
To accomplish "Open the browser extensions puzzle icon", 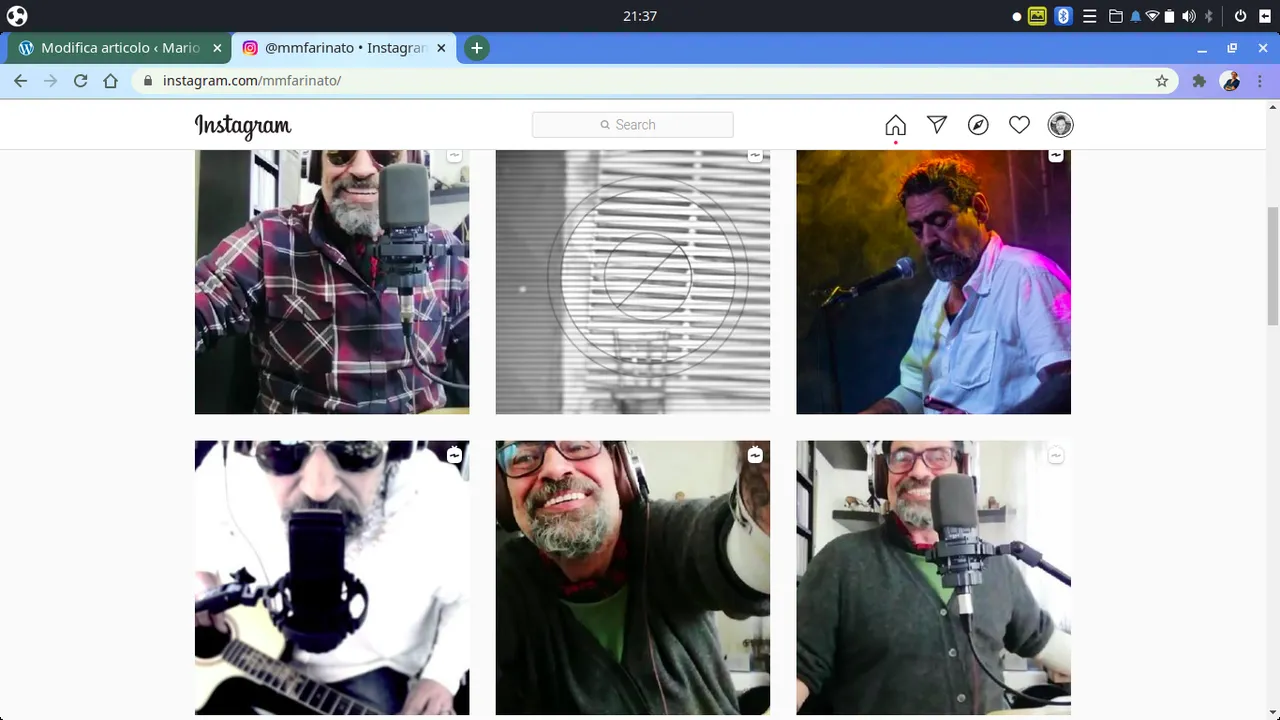I will (1199, 81).
